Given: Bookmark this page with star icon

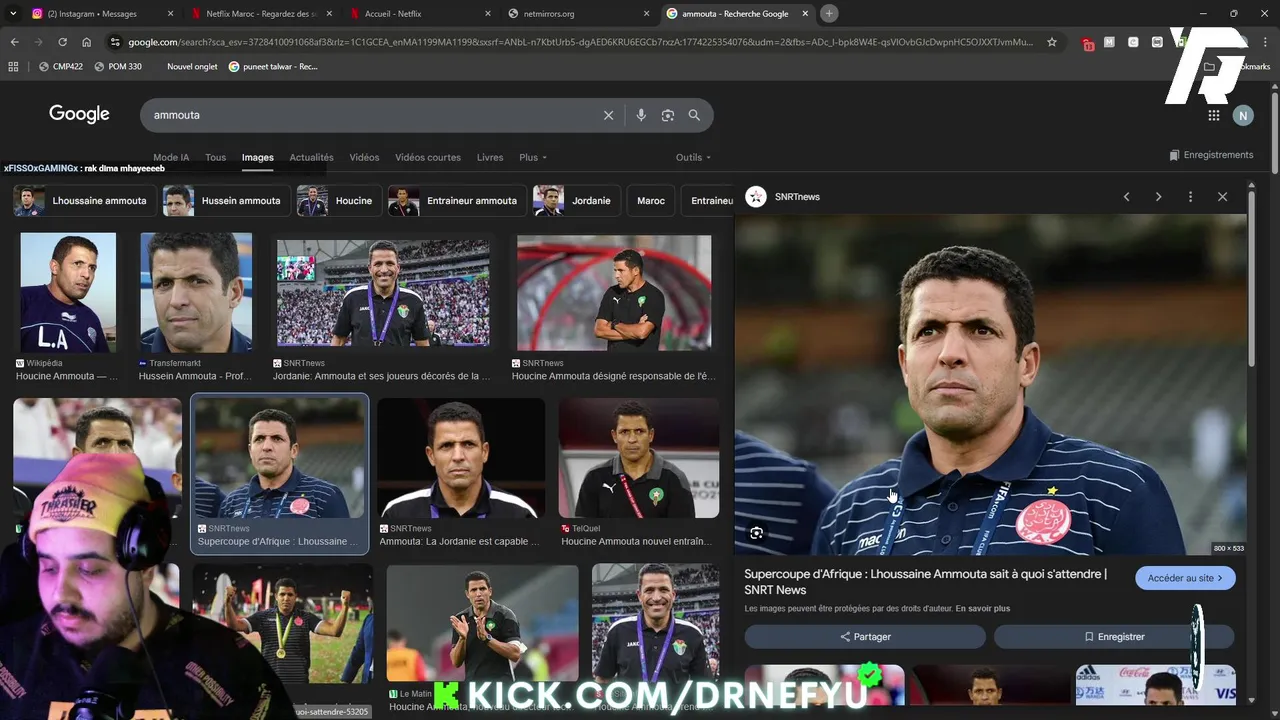Looking at the screenshot, I should (1052, 42).
